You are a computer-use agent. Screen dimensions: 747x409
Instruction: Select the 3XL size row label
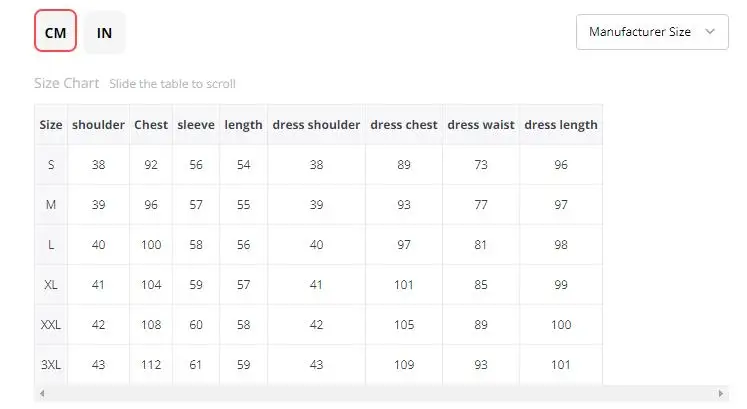(51, 365)
